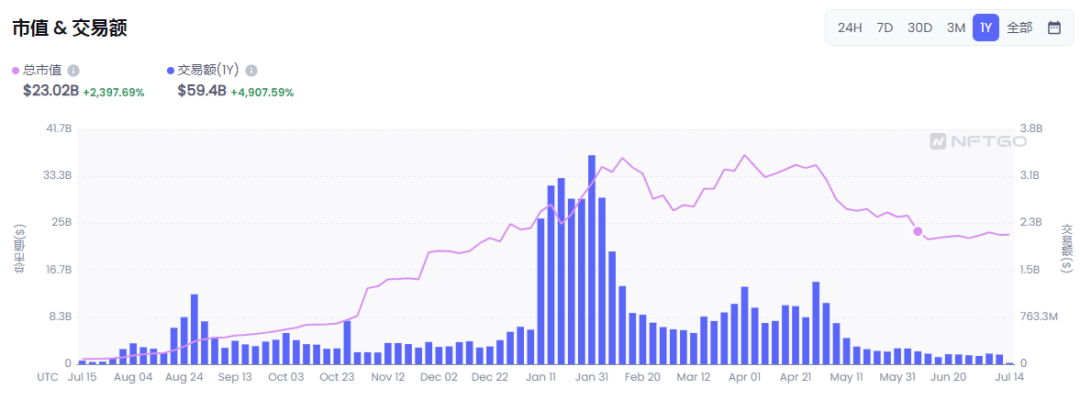Switch to the 24H time range

point(850,28)
